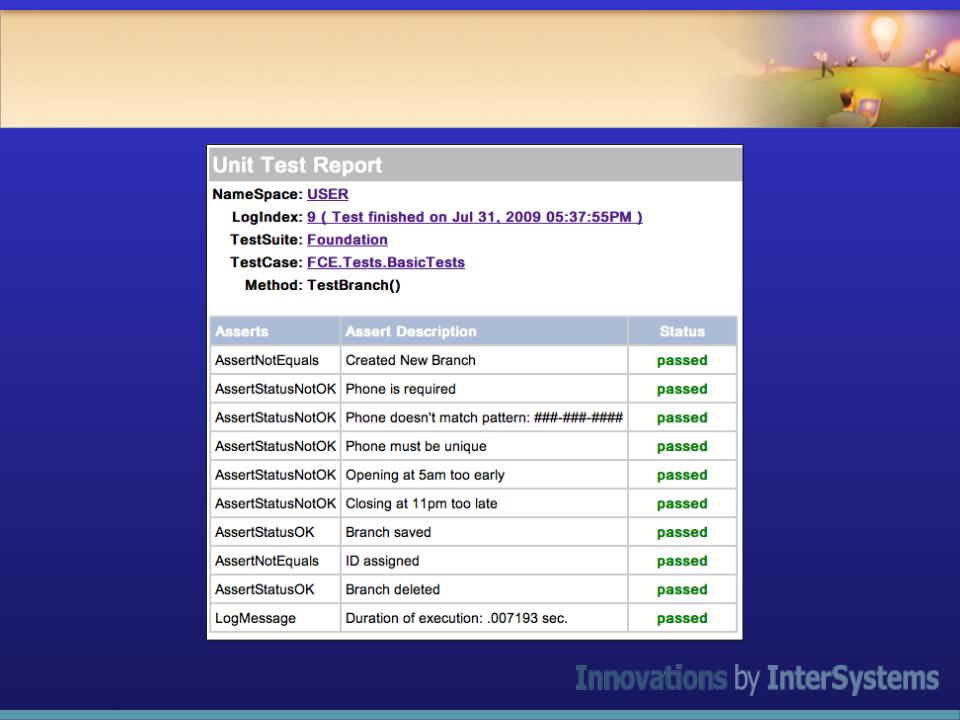This screenshot has height=720, width=960.
Task: Click AssertStatusOK in Branch deleted row
Action: tap(275, 590)
